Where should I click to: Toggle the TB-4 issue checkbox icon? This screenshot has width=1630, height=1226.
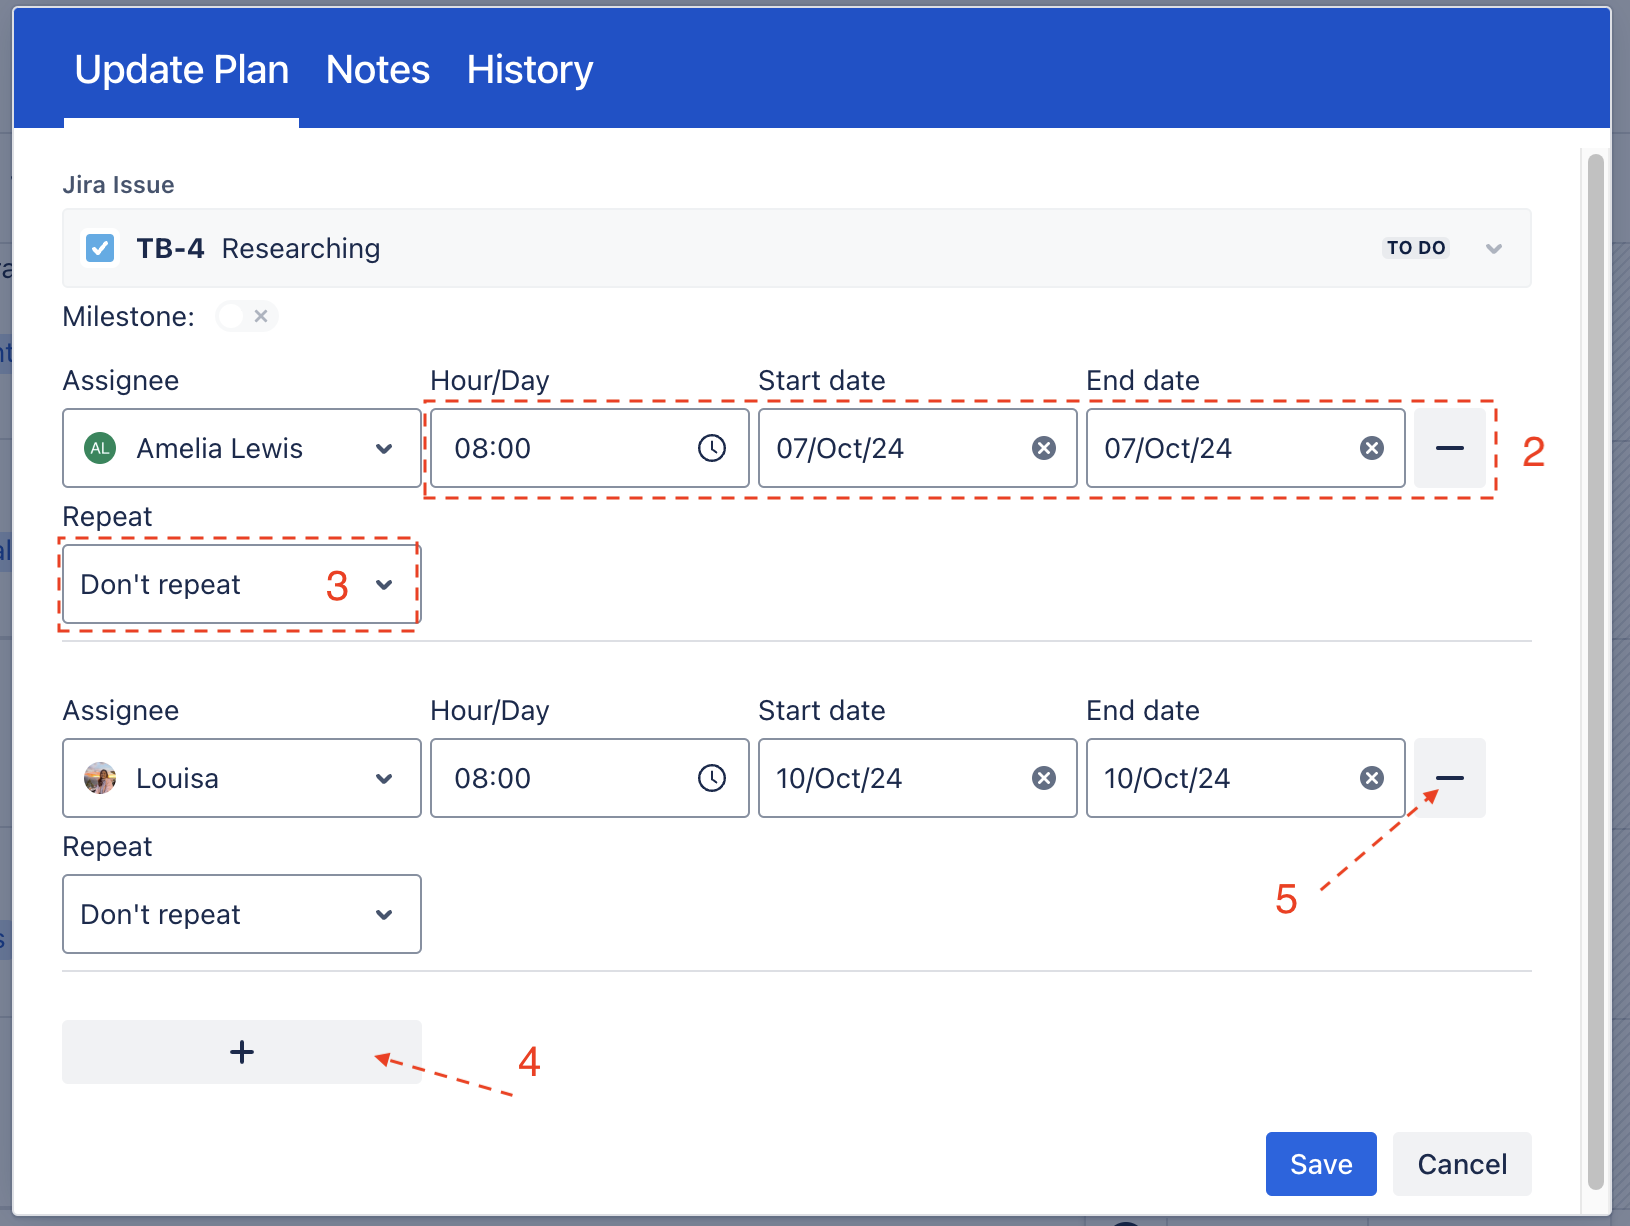[x=100, y=248]
